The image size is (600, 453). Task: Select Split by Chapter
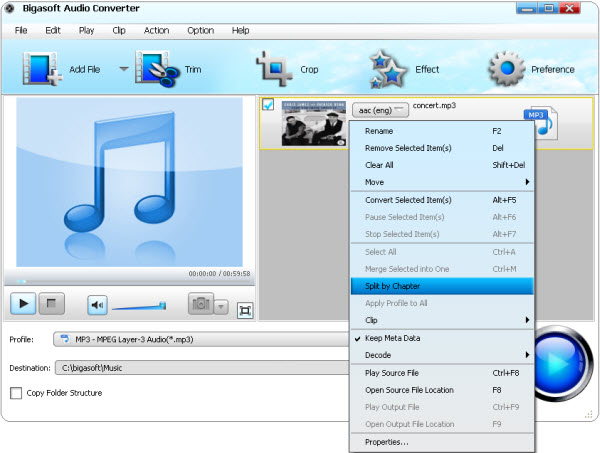(x=442, y=286)
